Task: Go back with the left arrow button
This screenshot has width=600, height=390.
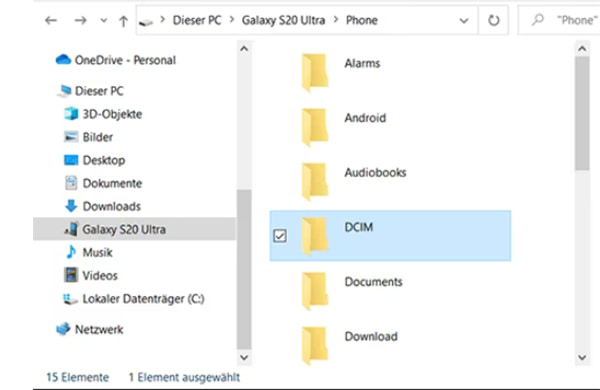Action: 51,20
